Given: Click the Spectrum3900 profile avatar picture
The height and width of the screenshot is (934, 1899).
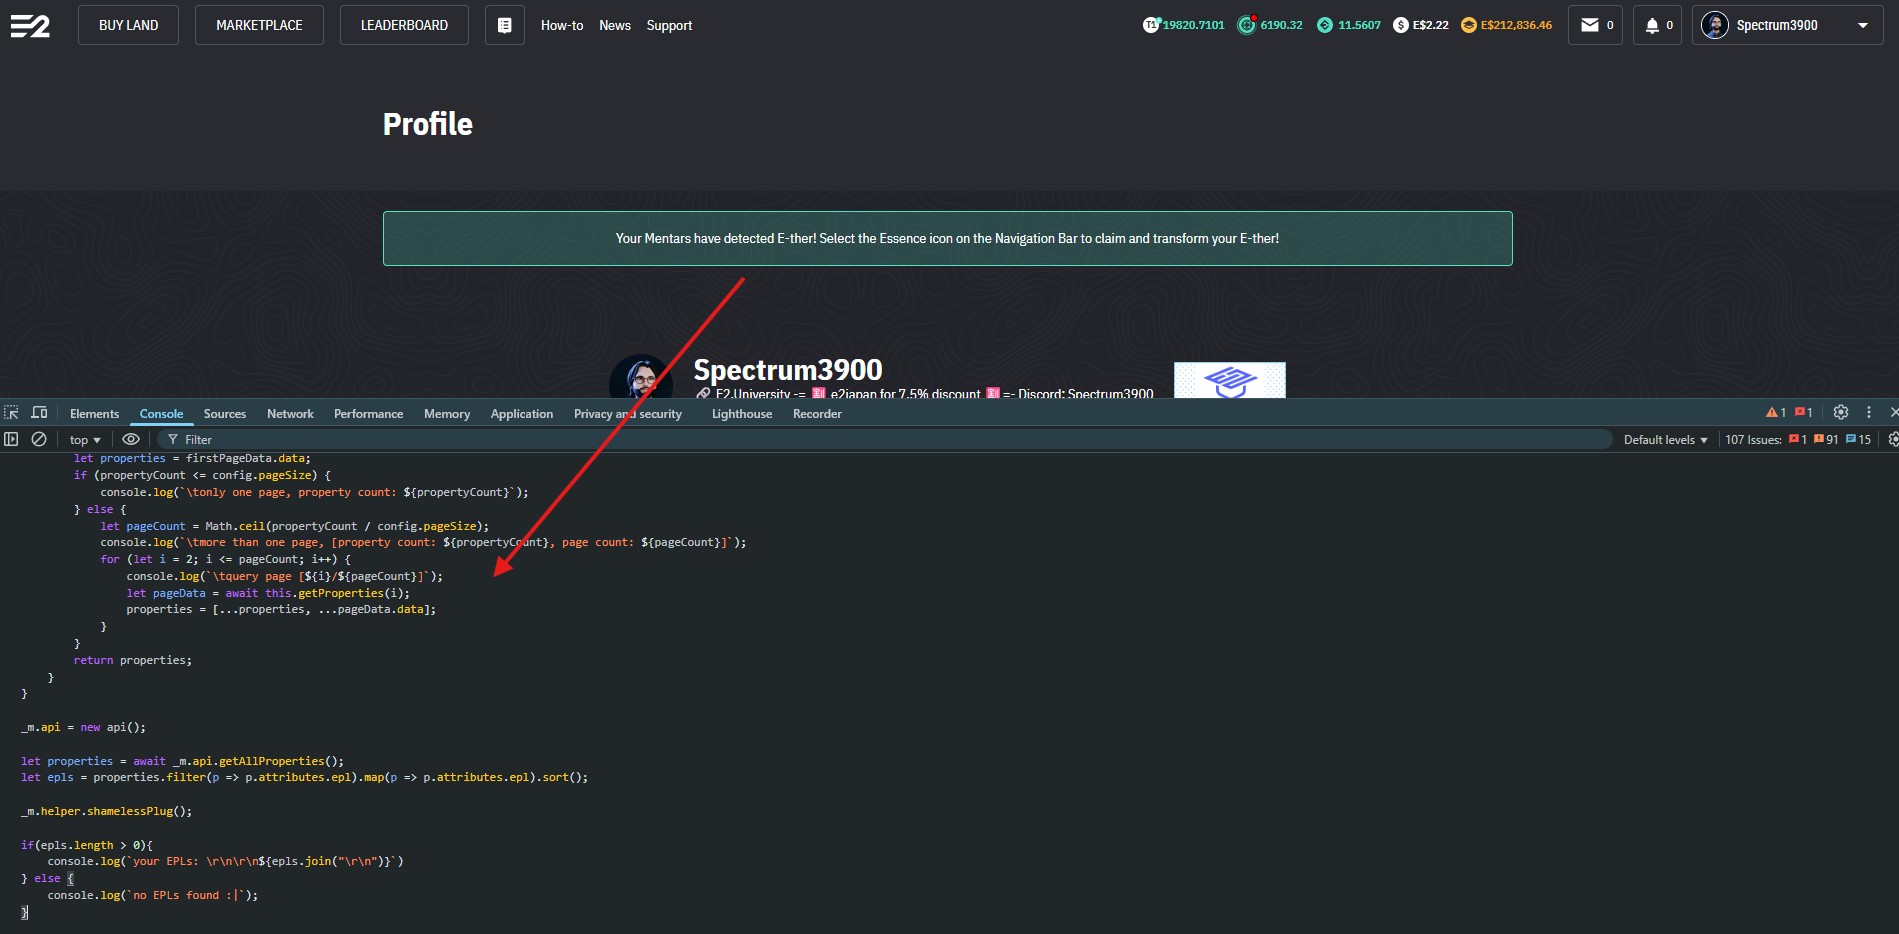Looking at the screenshot, I should (x=640, y=378).
